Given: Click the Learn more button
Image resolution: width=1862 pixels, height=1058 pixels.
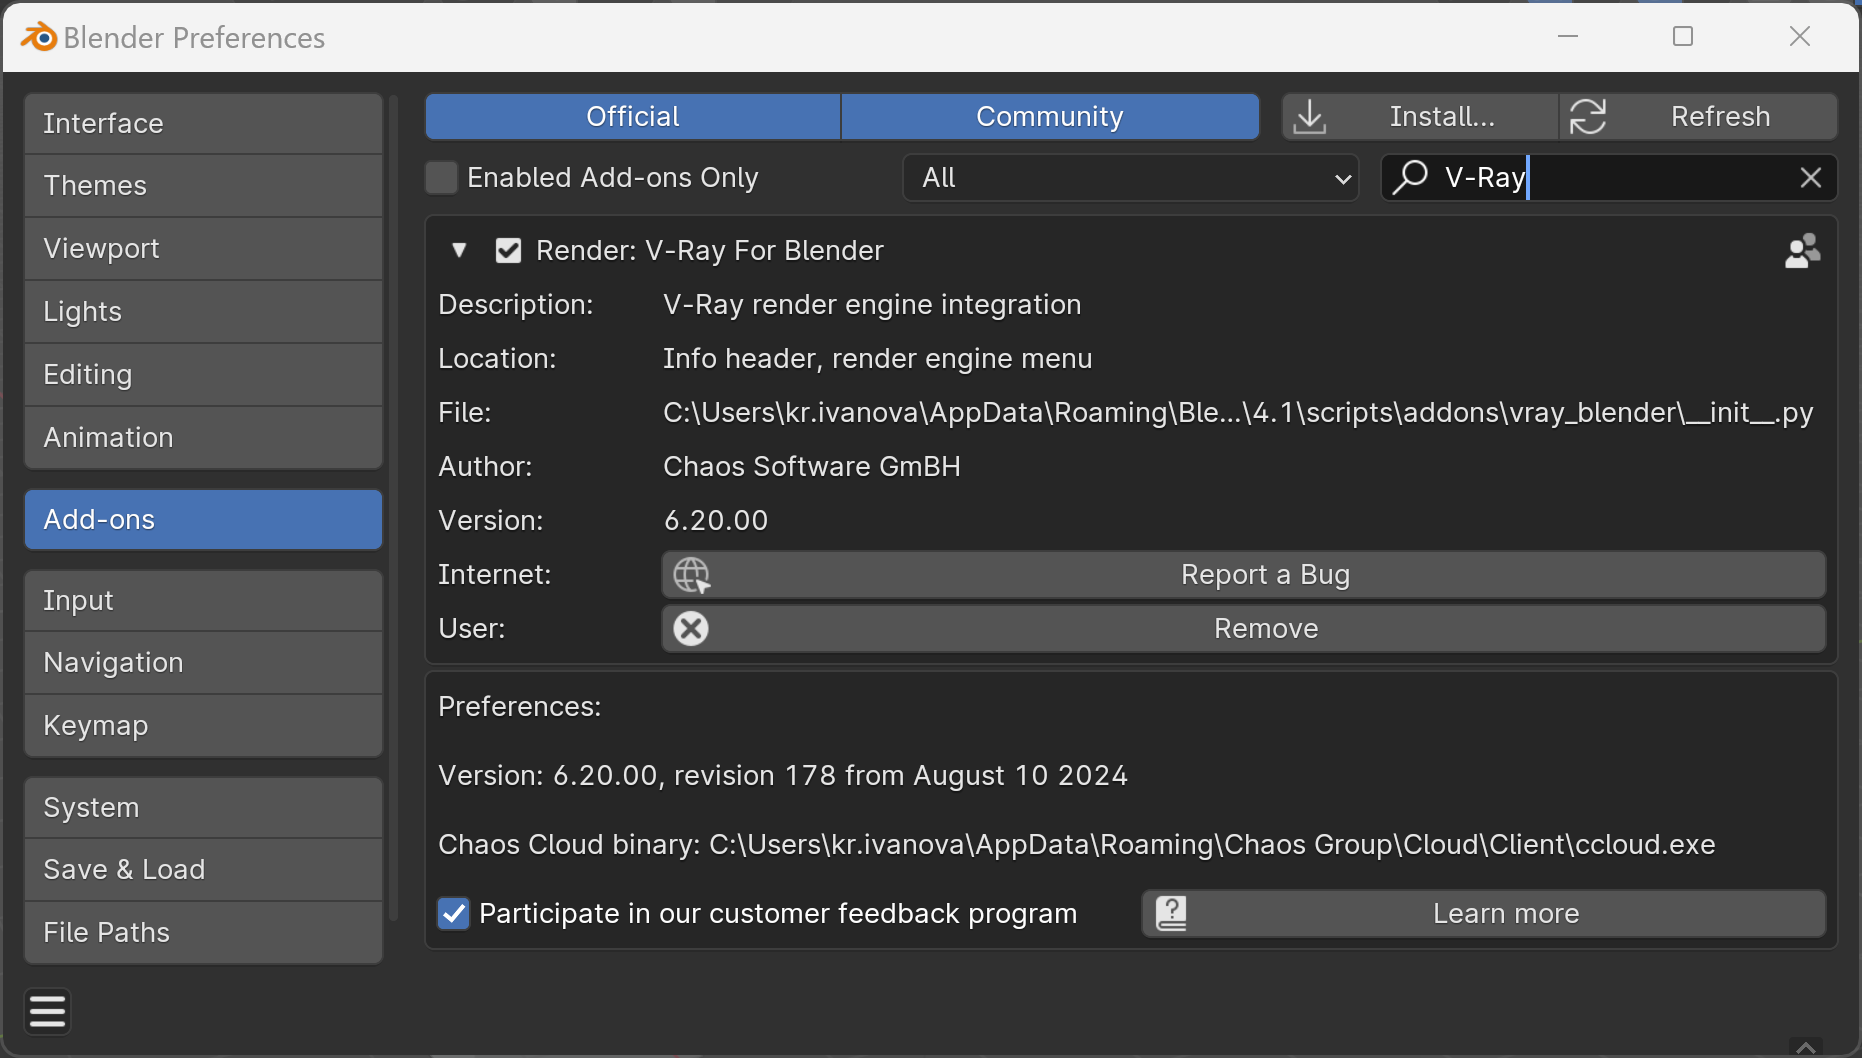Looking at the screenshot, I should pyautogui.click(x=1484, y=913).
